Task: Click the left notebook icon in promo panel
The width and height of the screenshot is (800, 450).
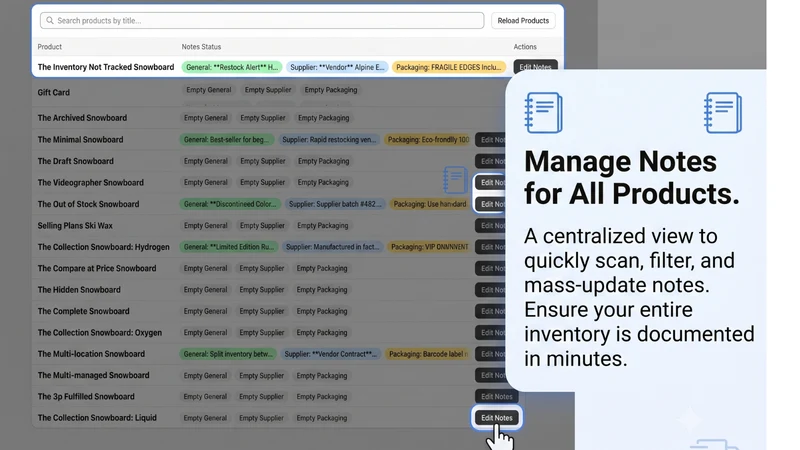Action: (x=543, y=112)
